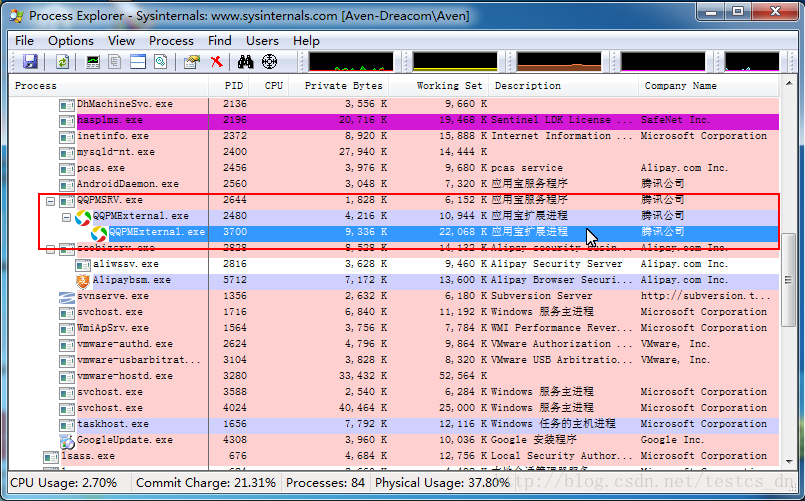Click the binoculars Find Handle icon
This screenshot has height=501, width=805.
point(246,62)
